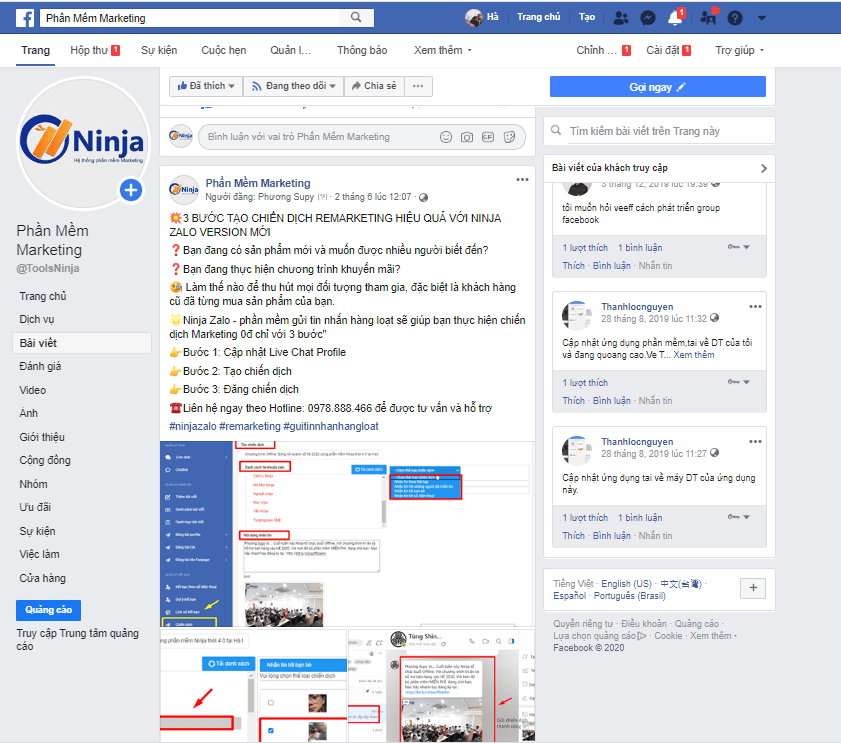This screenshot has height=743, width=841.
Task: Expand the Đã thích dropdown
Action: tap(206, 86)
